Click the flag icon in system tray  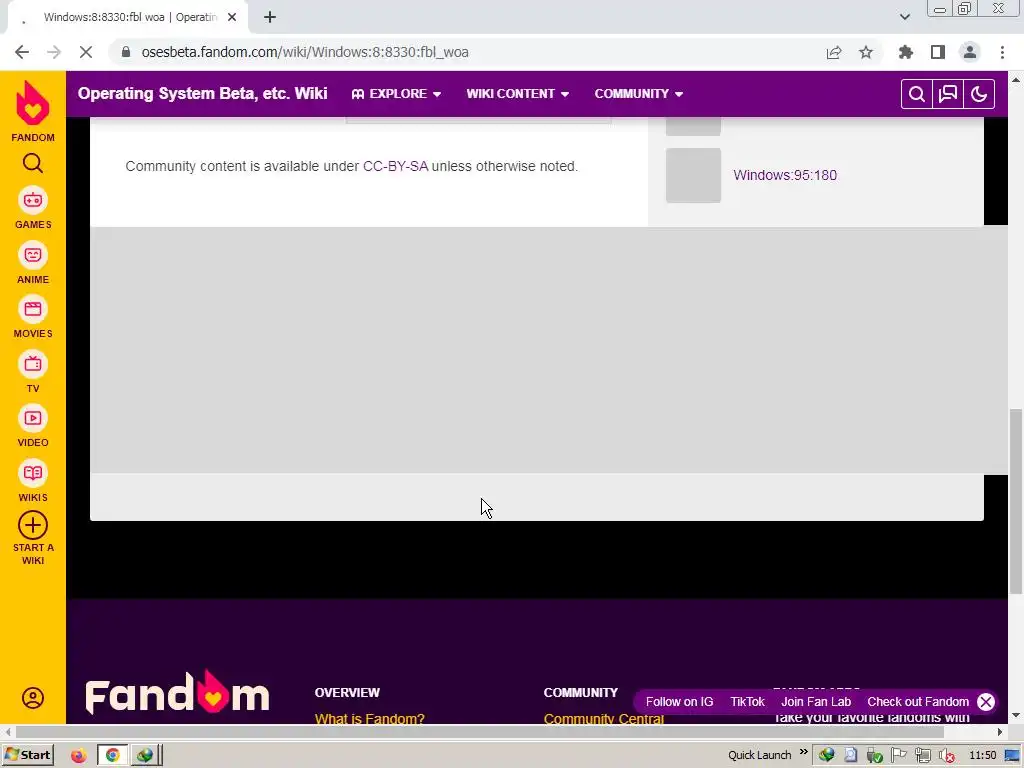[899, 756]
